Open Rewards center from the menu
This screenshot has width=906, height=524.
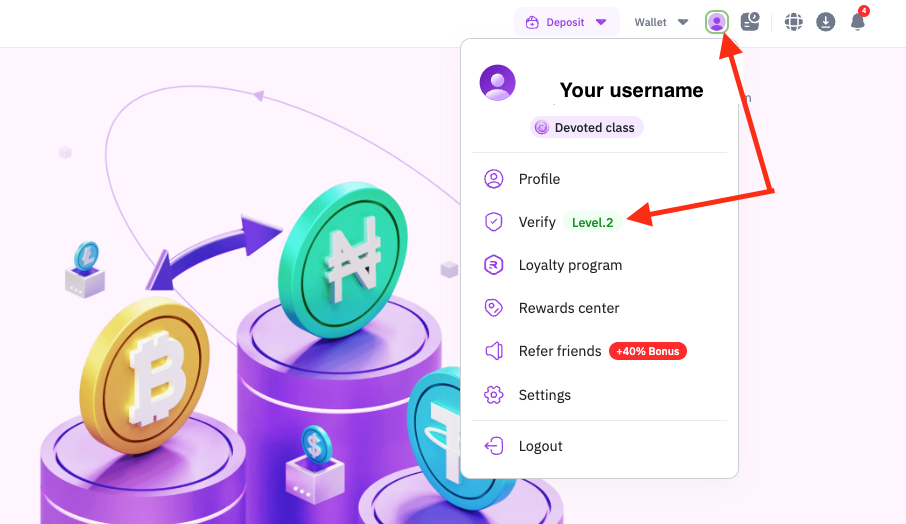pos(569,308)
